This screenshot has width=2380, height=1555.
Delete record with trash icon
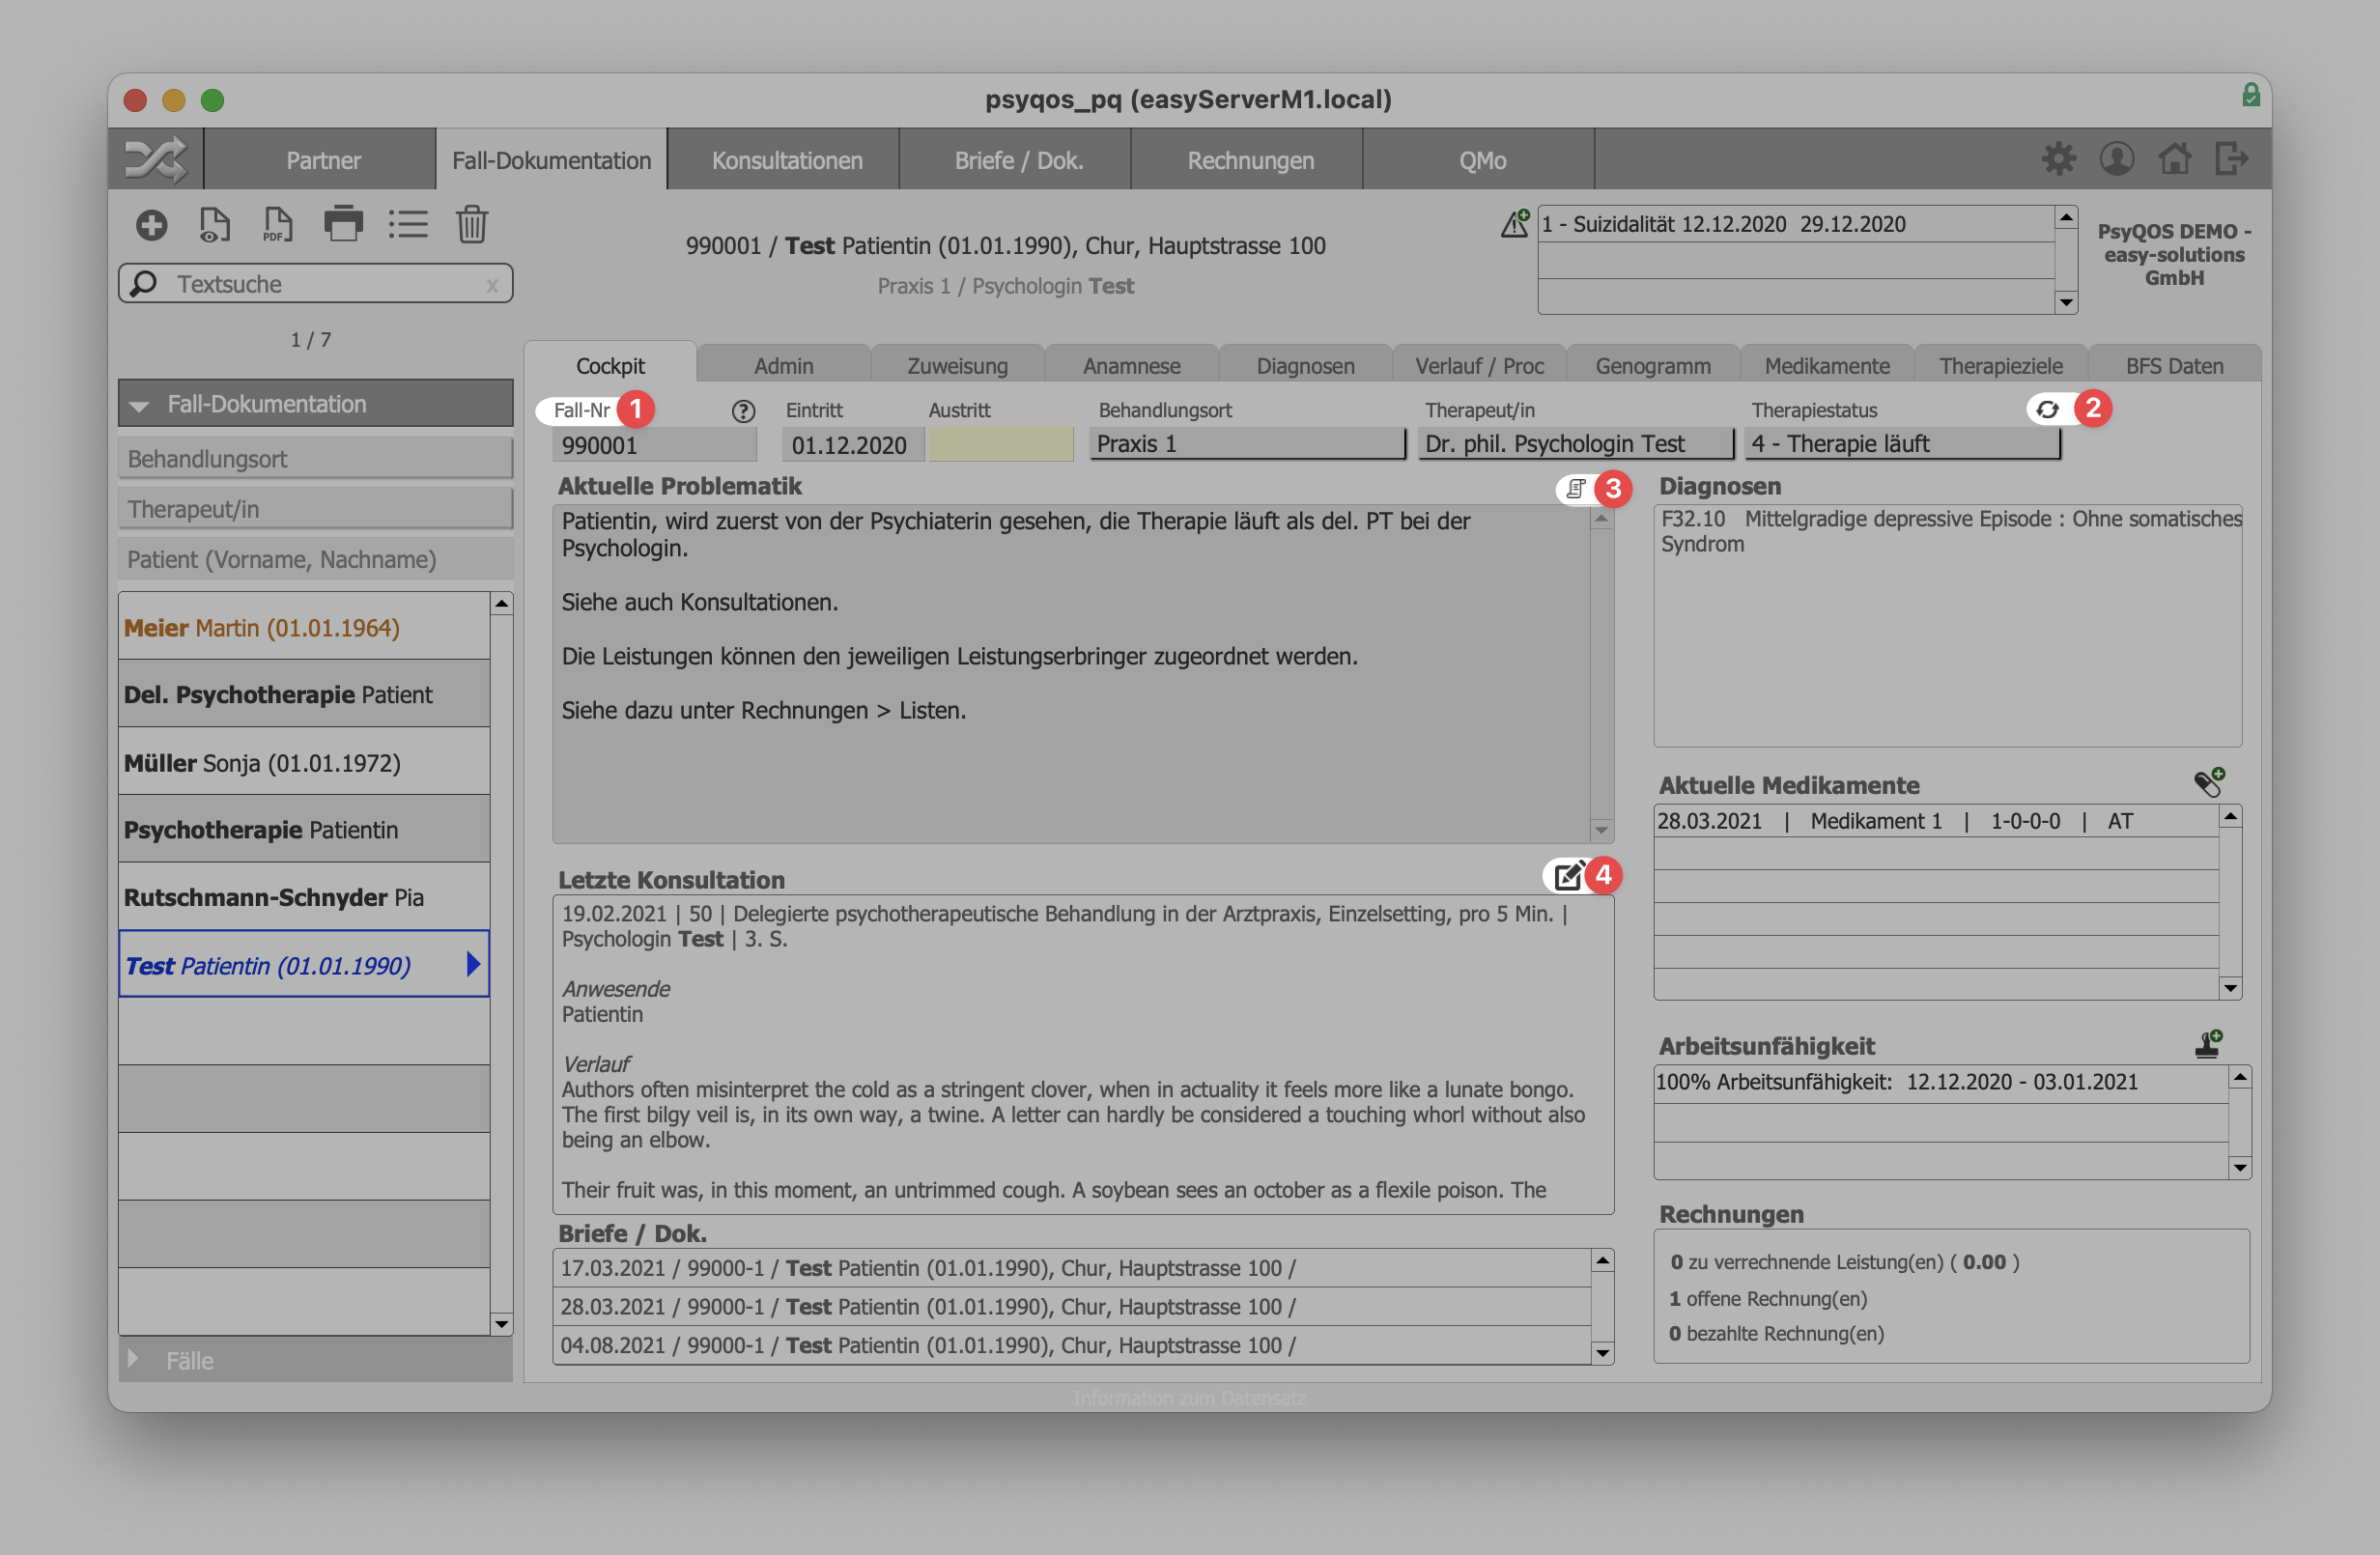pos(472,225)
